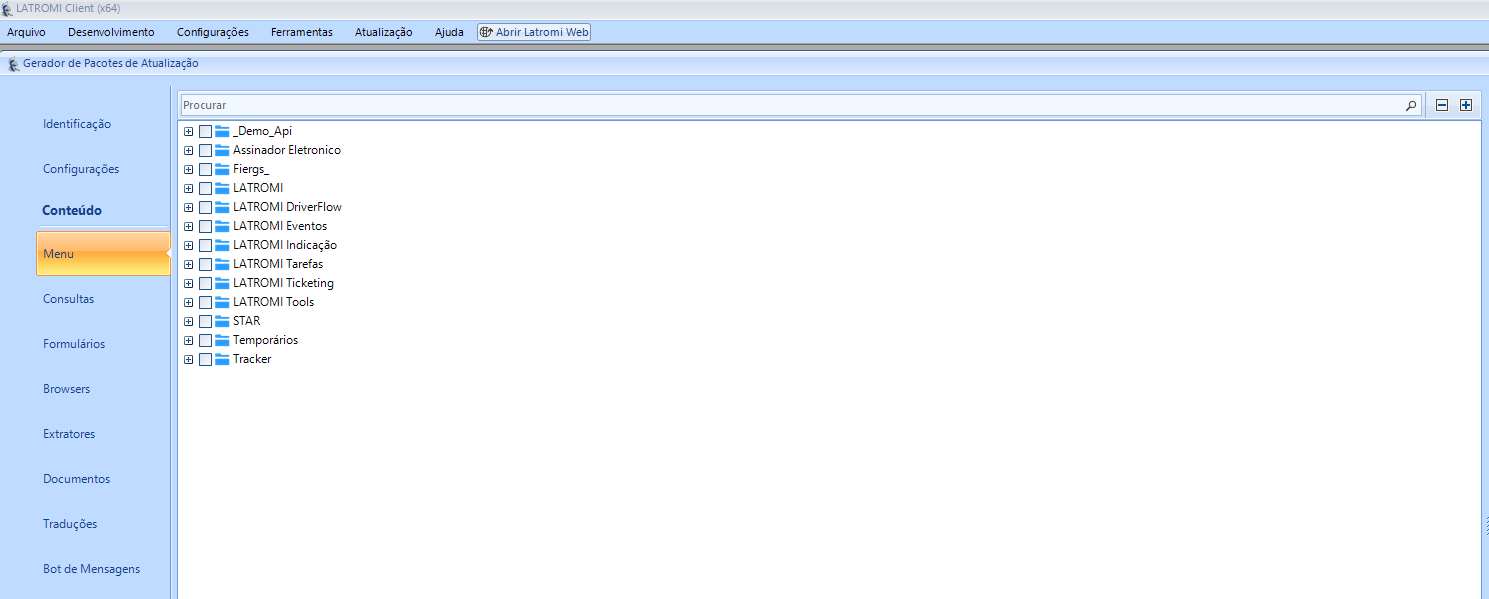Go to the Consultas section
This screenshot has width=1489, height=599.
coord(68,299)
